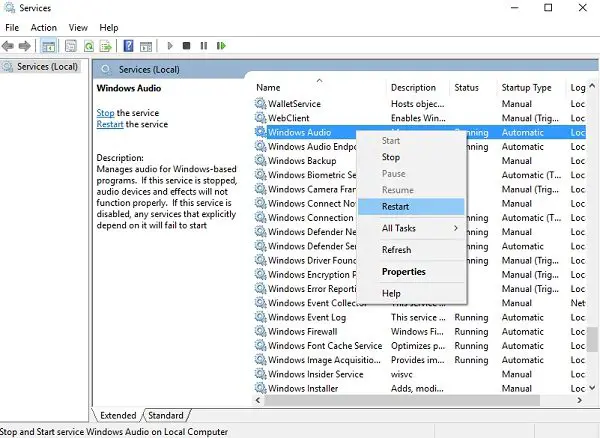Click the Start Service play icon

(x=170, y=46)
